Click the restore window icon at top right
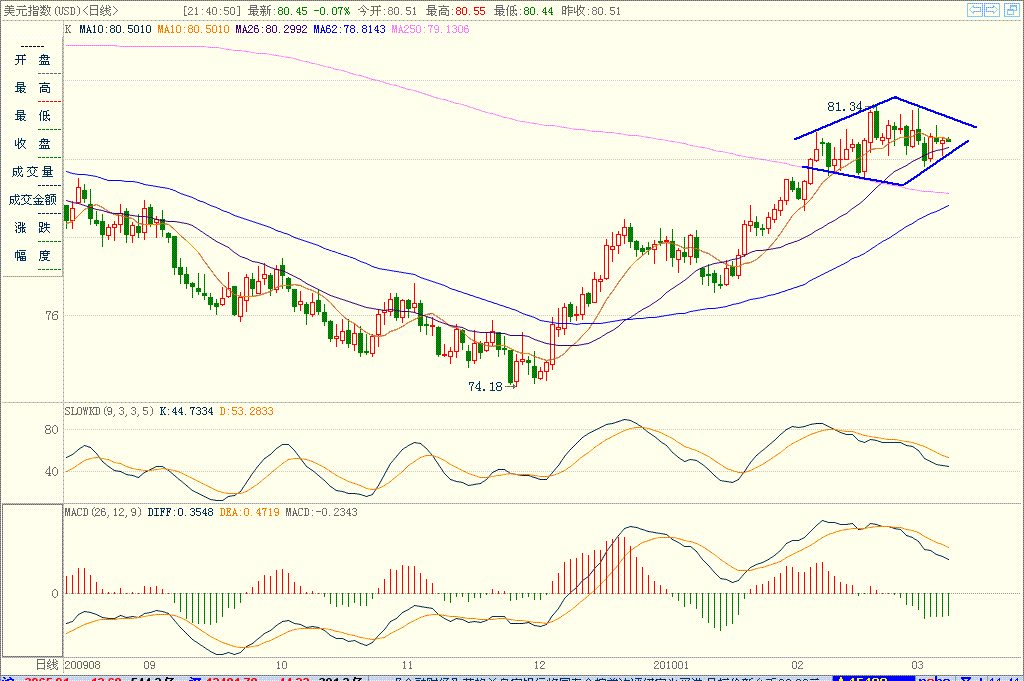This screenshot has height=681, width=1024. coord(1012,10)
